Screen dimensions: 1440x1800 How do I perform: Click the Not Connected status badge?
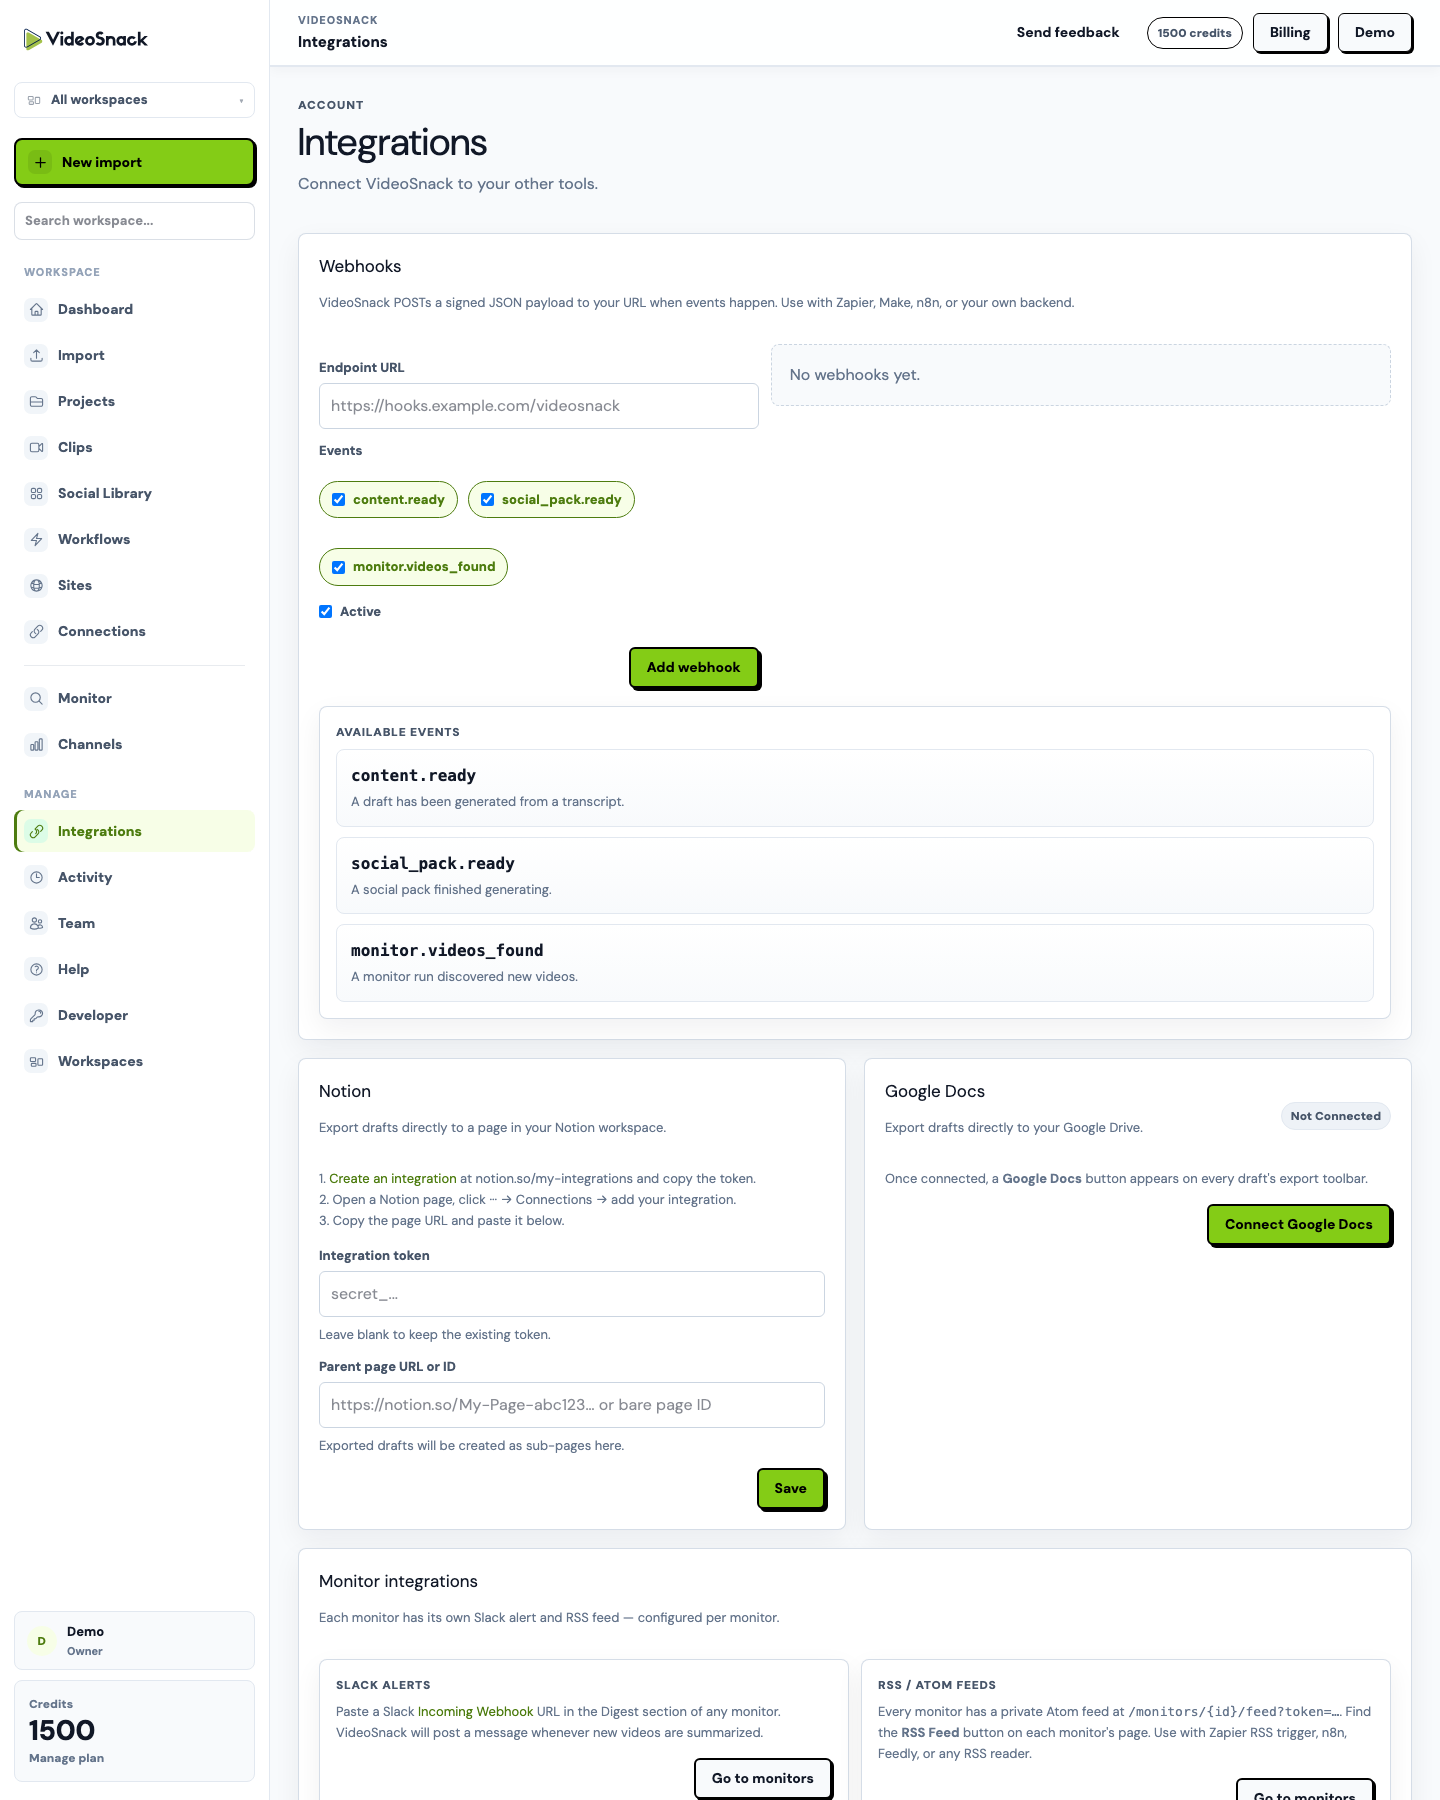tap(1336, 1116)
